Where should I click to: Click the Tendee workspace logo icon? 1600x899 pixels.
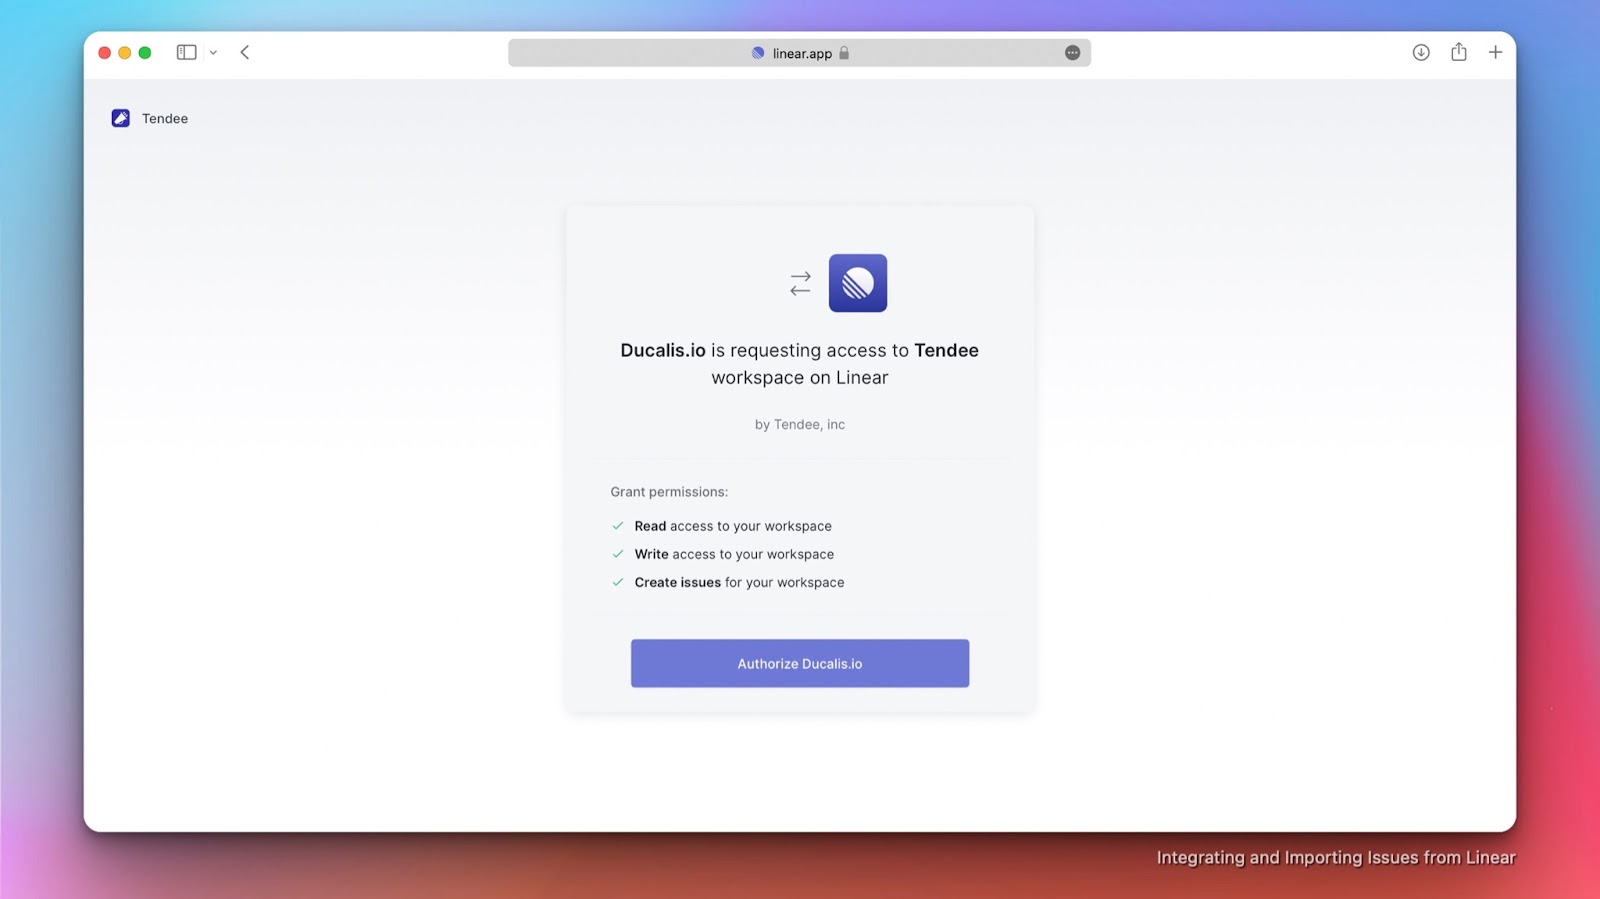pyautogui.click(x=120, y=118)
